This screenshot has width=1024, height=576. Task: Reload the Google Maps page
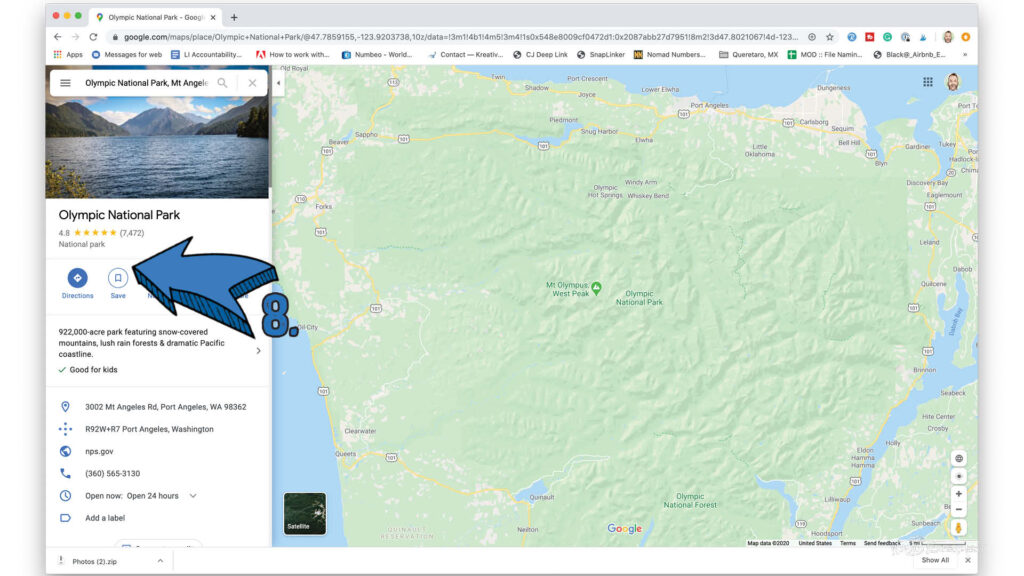click(x=93, y=37)
